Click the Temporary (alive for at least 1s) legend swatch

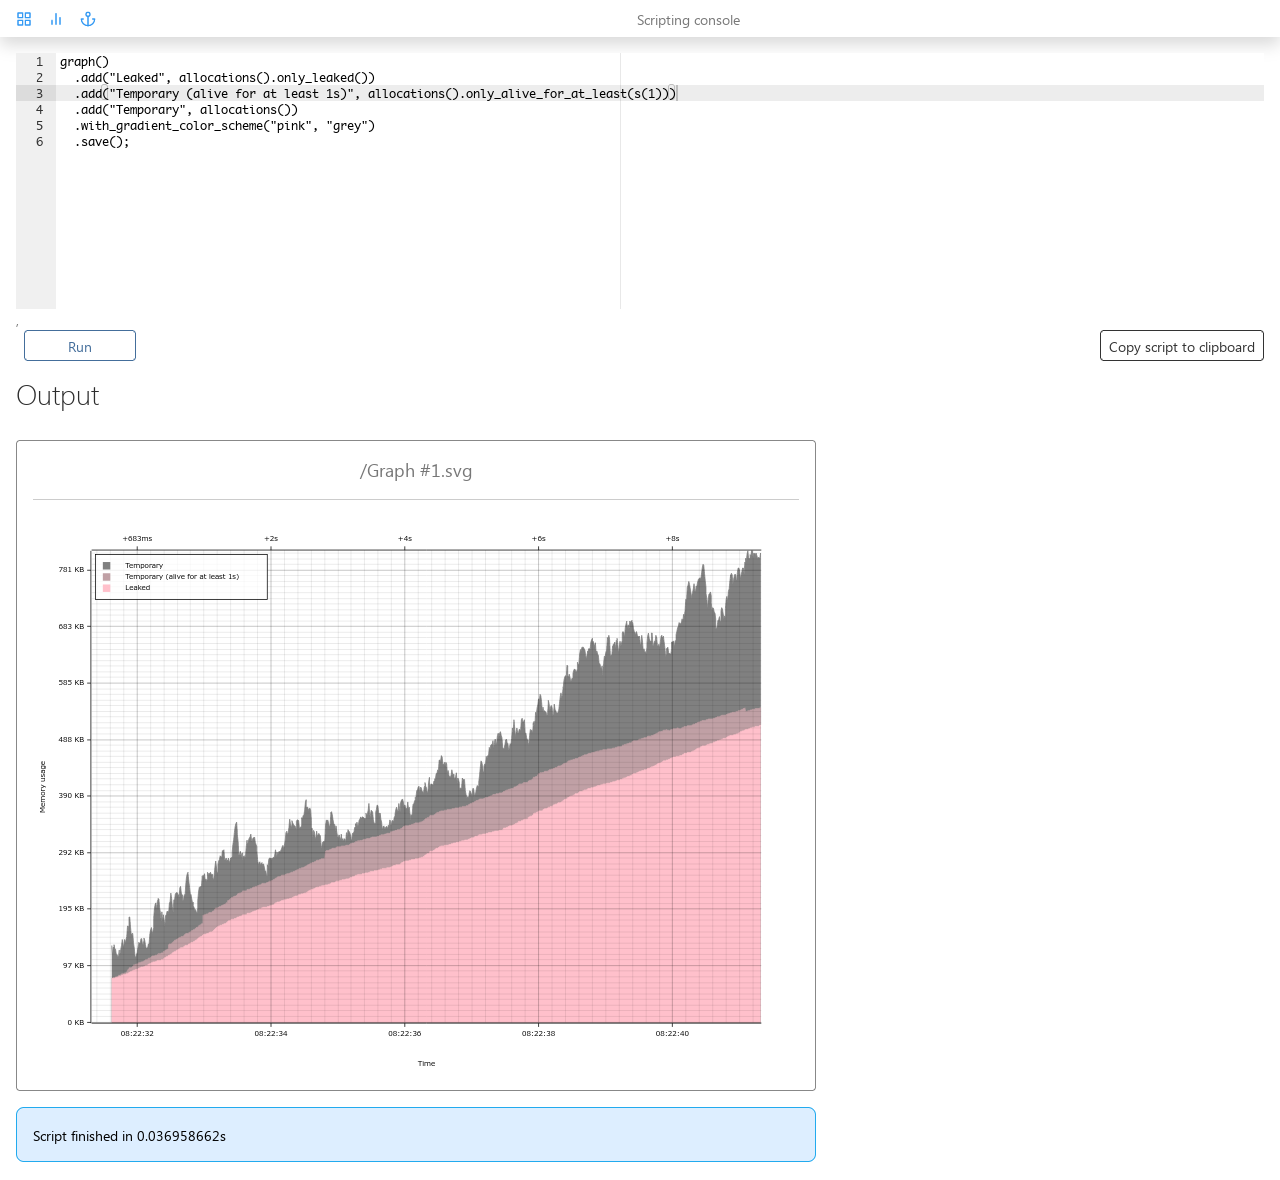(x=107, y=577)
